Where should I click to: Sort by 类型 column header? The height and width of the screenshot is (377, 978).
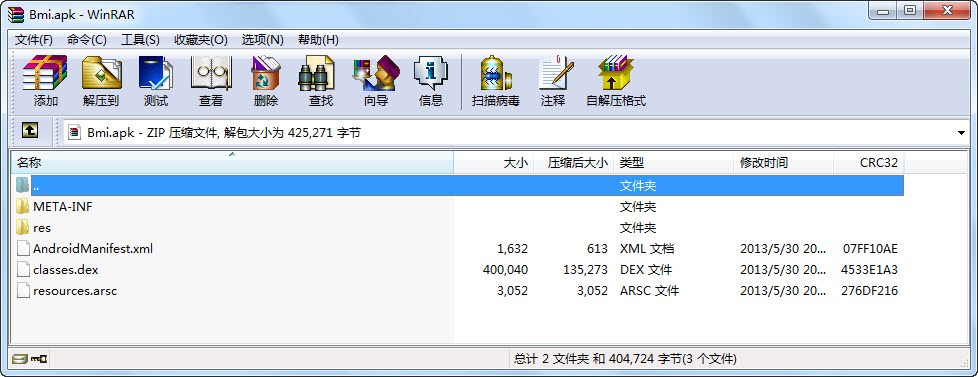tap(673, 163)
